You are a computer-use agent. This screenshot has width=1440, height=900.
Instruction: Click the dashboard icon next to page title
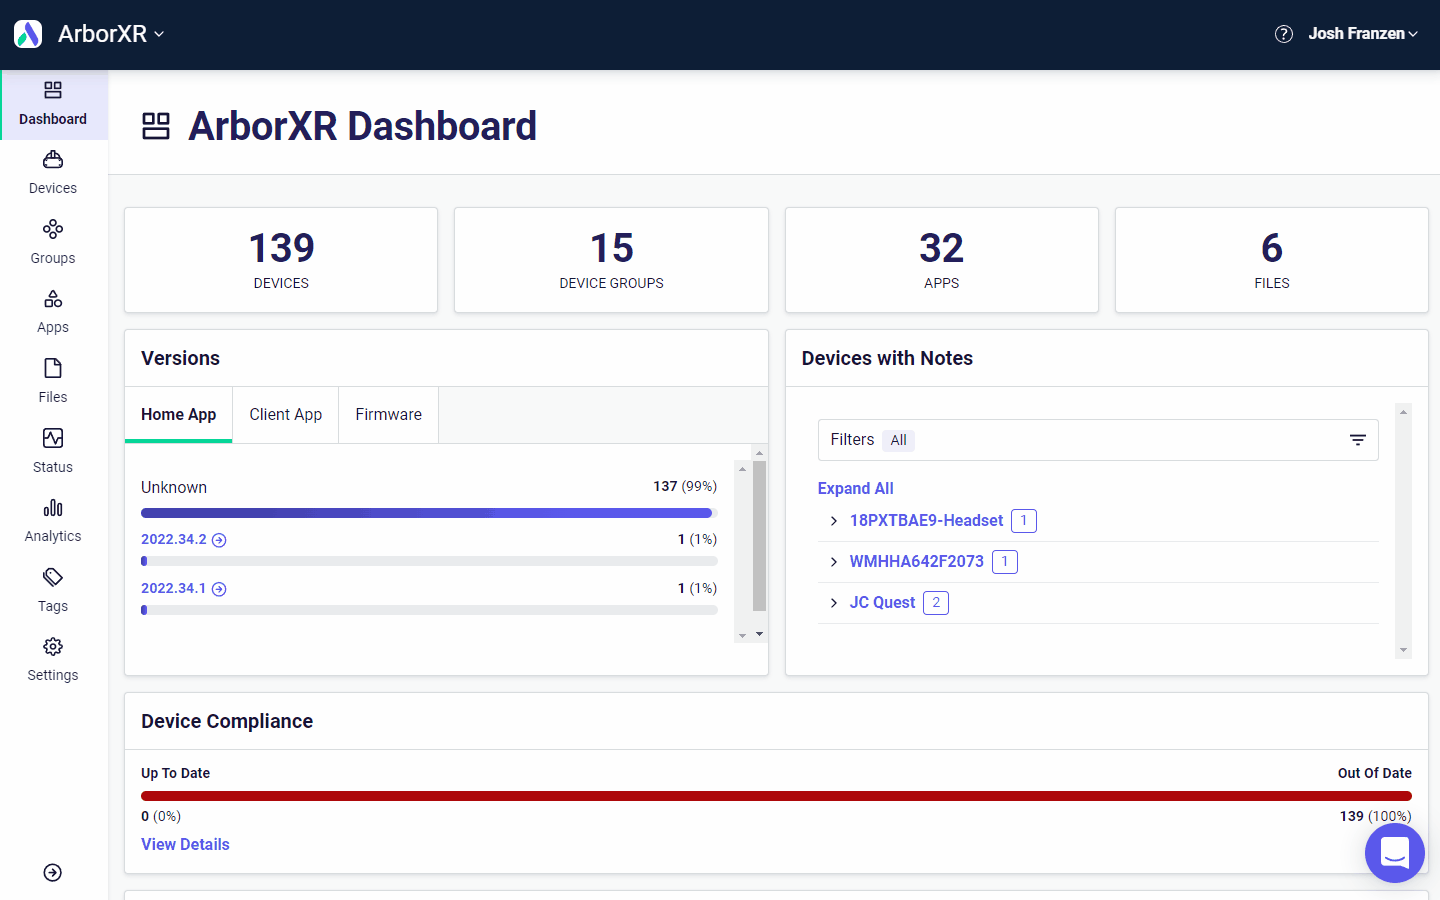(x=156, y=126)
